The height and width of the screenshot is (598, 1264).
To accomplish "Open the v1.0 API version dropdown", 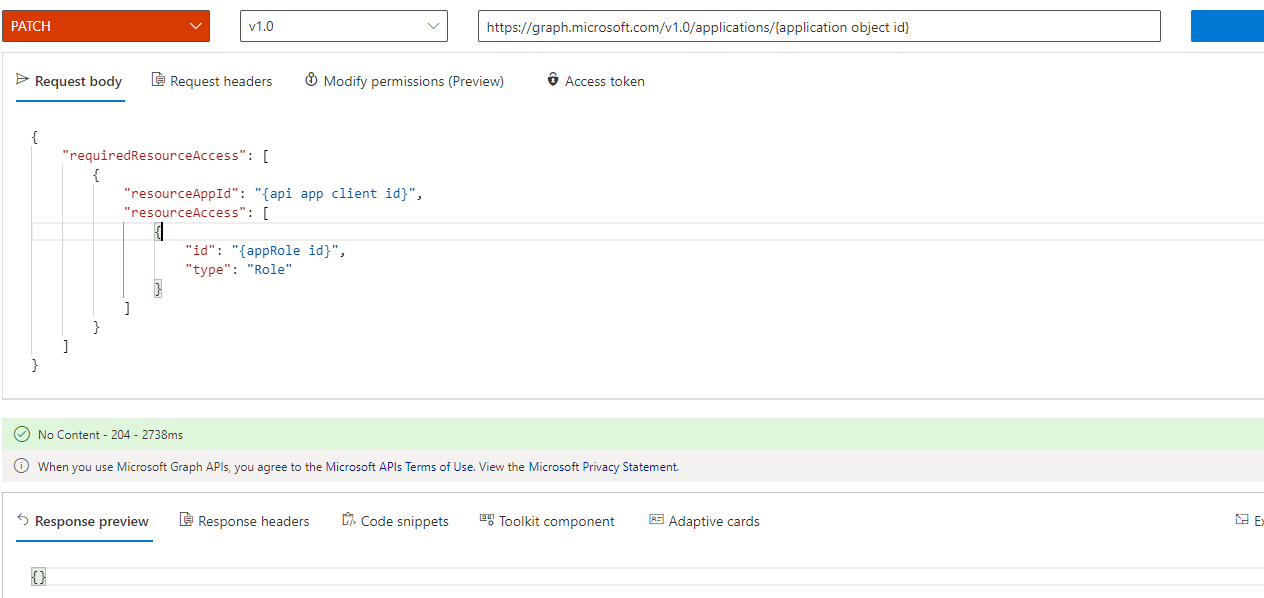I will click(343, 25).
